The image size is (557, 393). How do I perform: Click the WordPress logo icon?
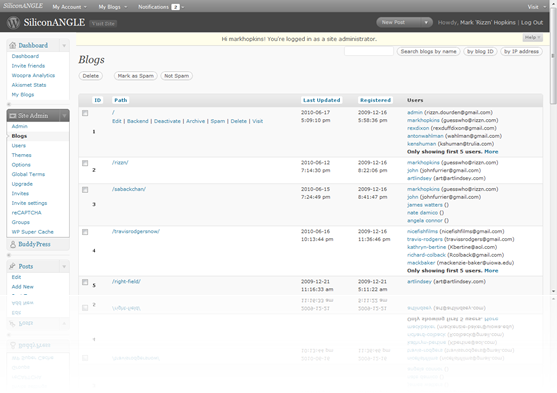[13, 22]
